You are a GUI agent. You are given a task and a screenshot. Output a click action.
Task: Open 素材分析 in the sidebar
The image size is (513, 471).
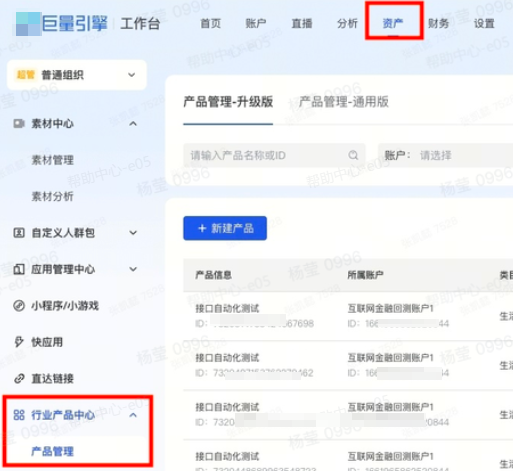52,196
